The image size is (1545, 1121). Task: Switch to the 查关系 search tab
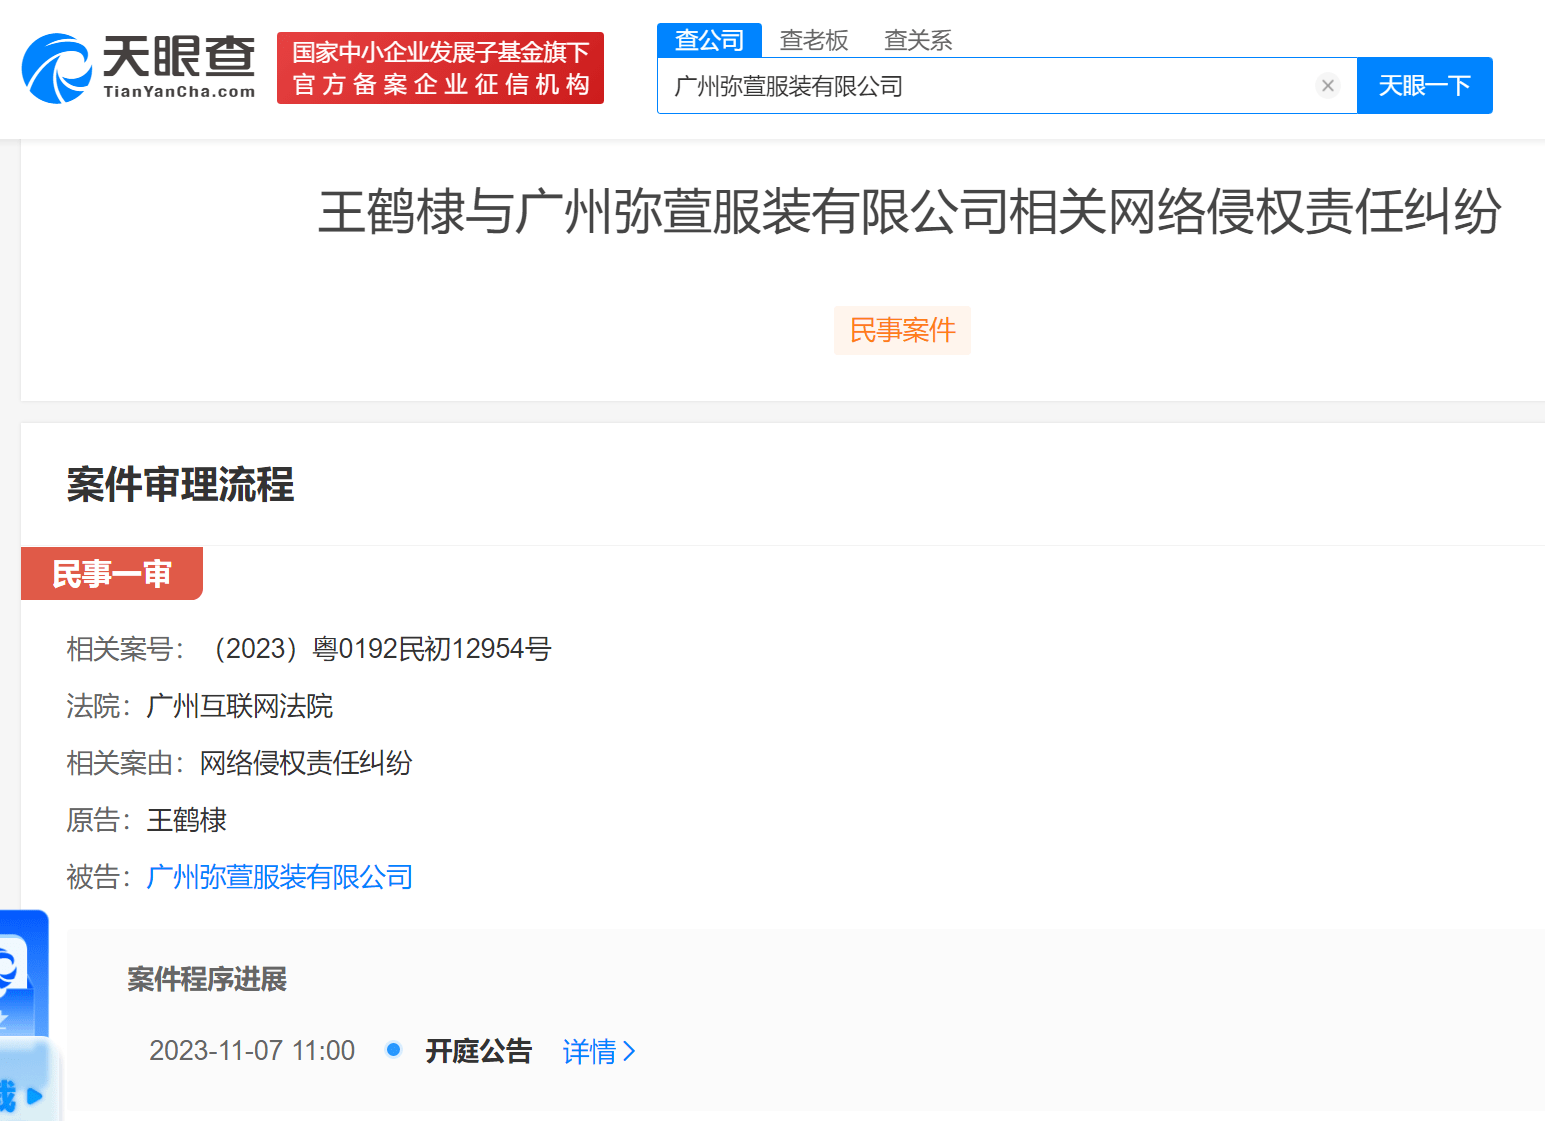click(x=917, y=40)
